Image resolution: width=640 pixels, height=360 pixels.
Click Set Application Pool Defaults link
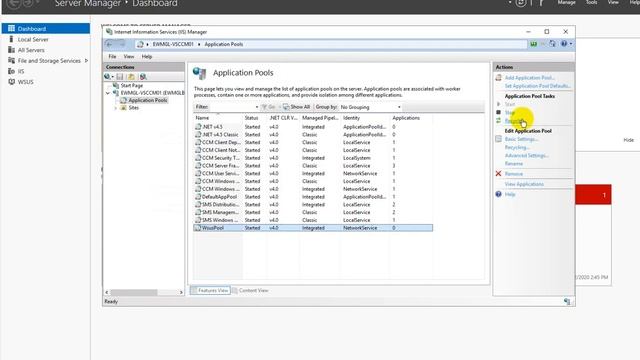click(537, 86)
